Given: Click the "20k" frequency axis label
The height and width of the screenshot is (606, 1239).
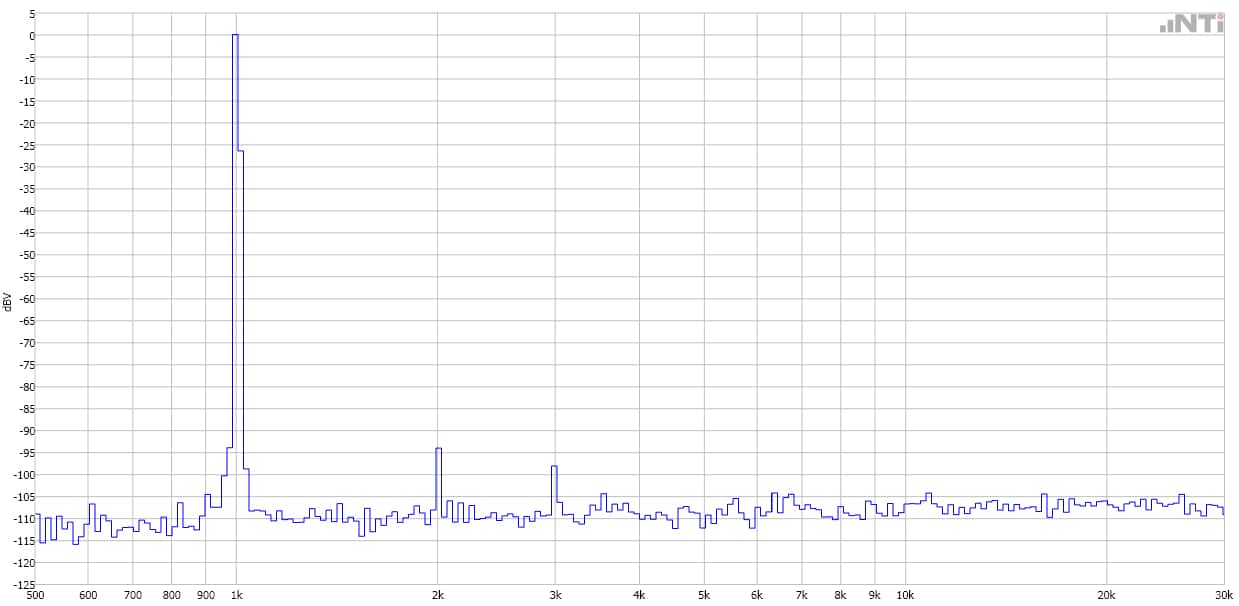Looking at the screenshot, I should point(1107,595).
